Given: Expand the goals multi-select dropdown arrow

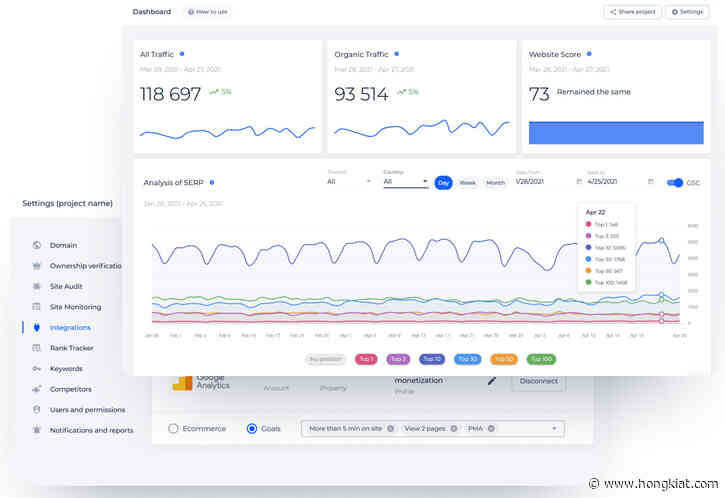Looking at the screenshot, I should click(554, 429).
